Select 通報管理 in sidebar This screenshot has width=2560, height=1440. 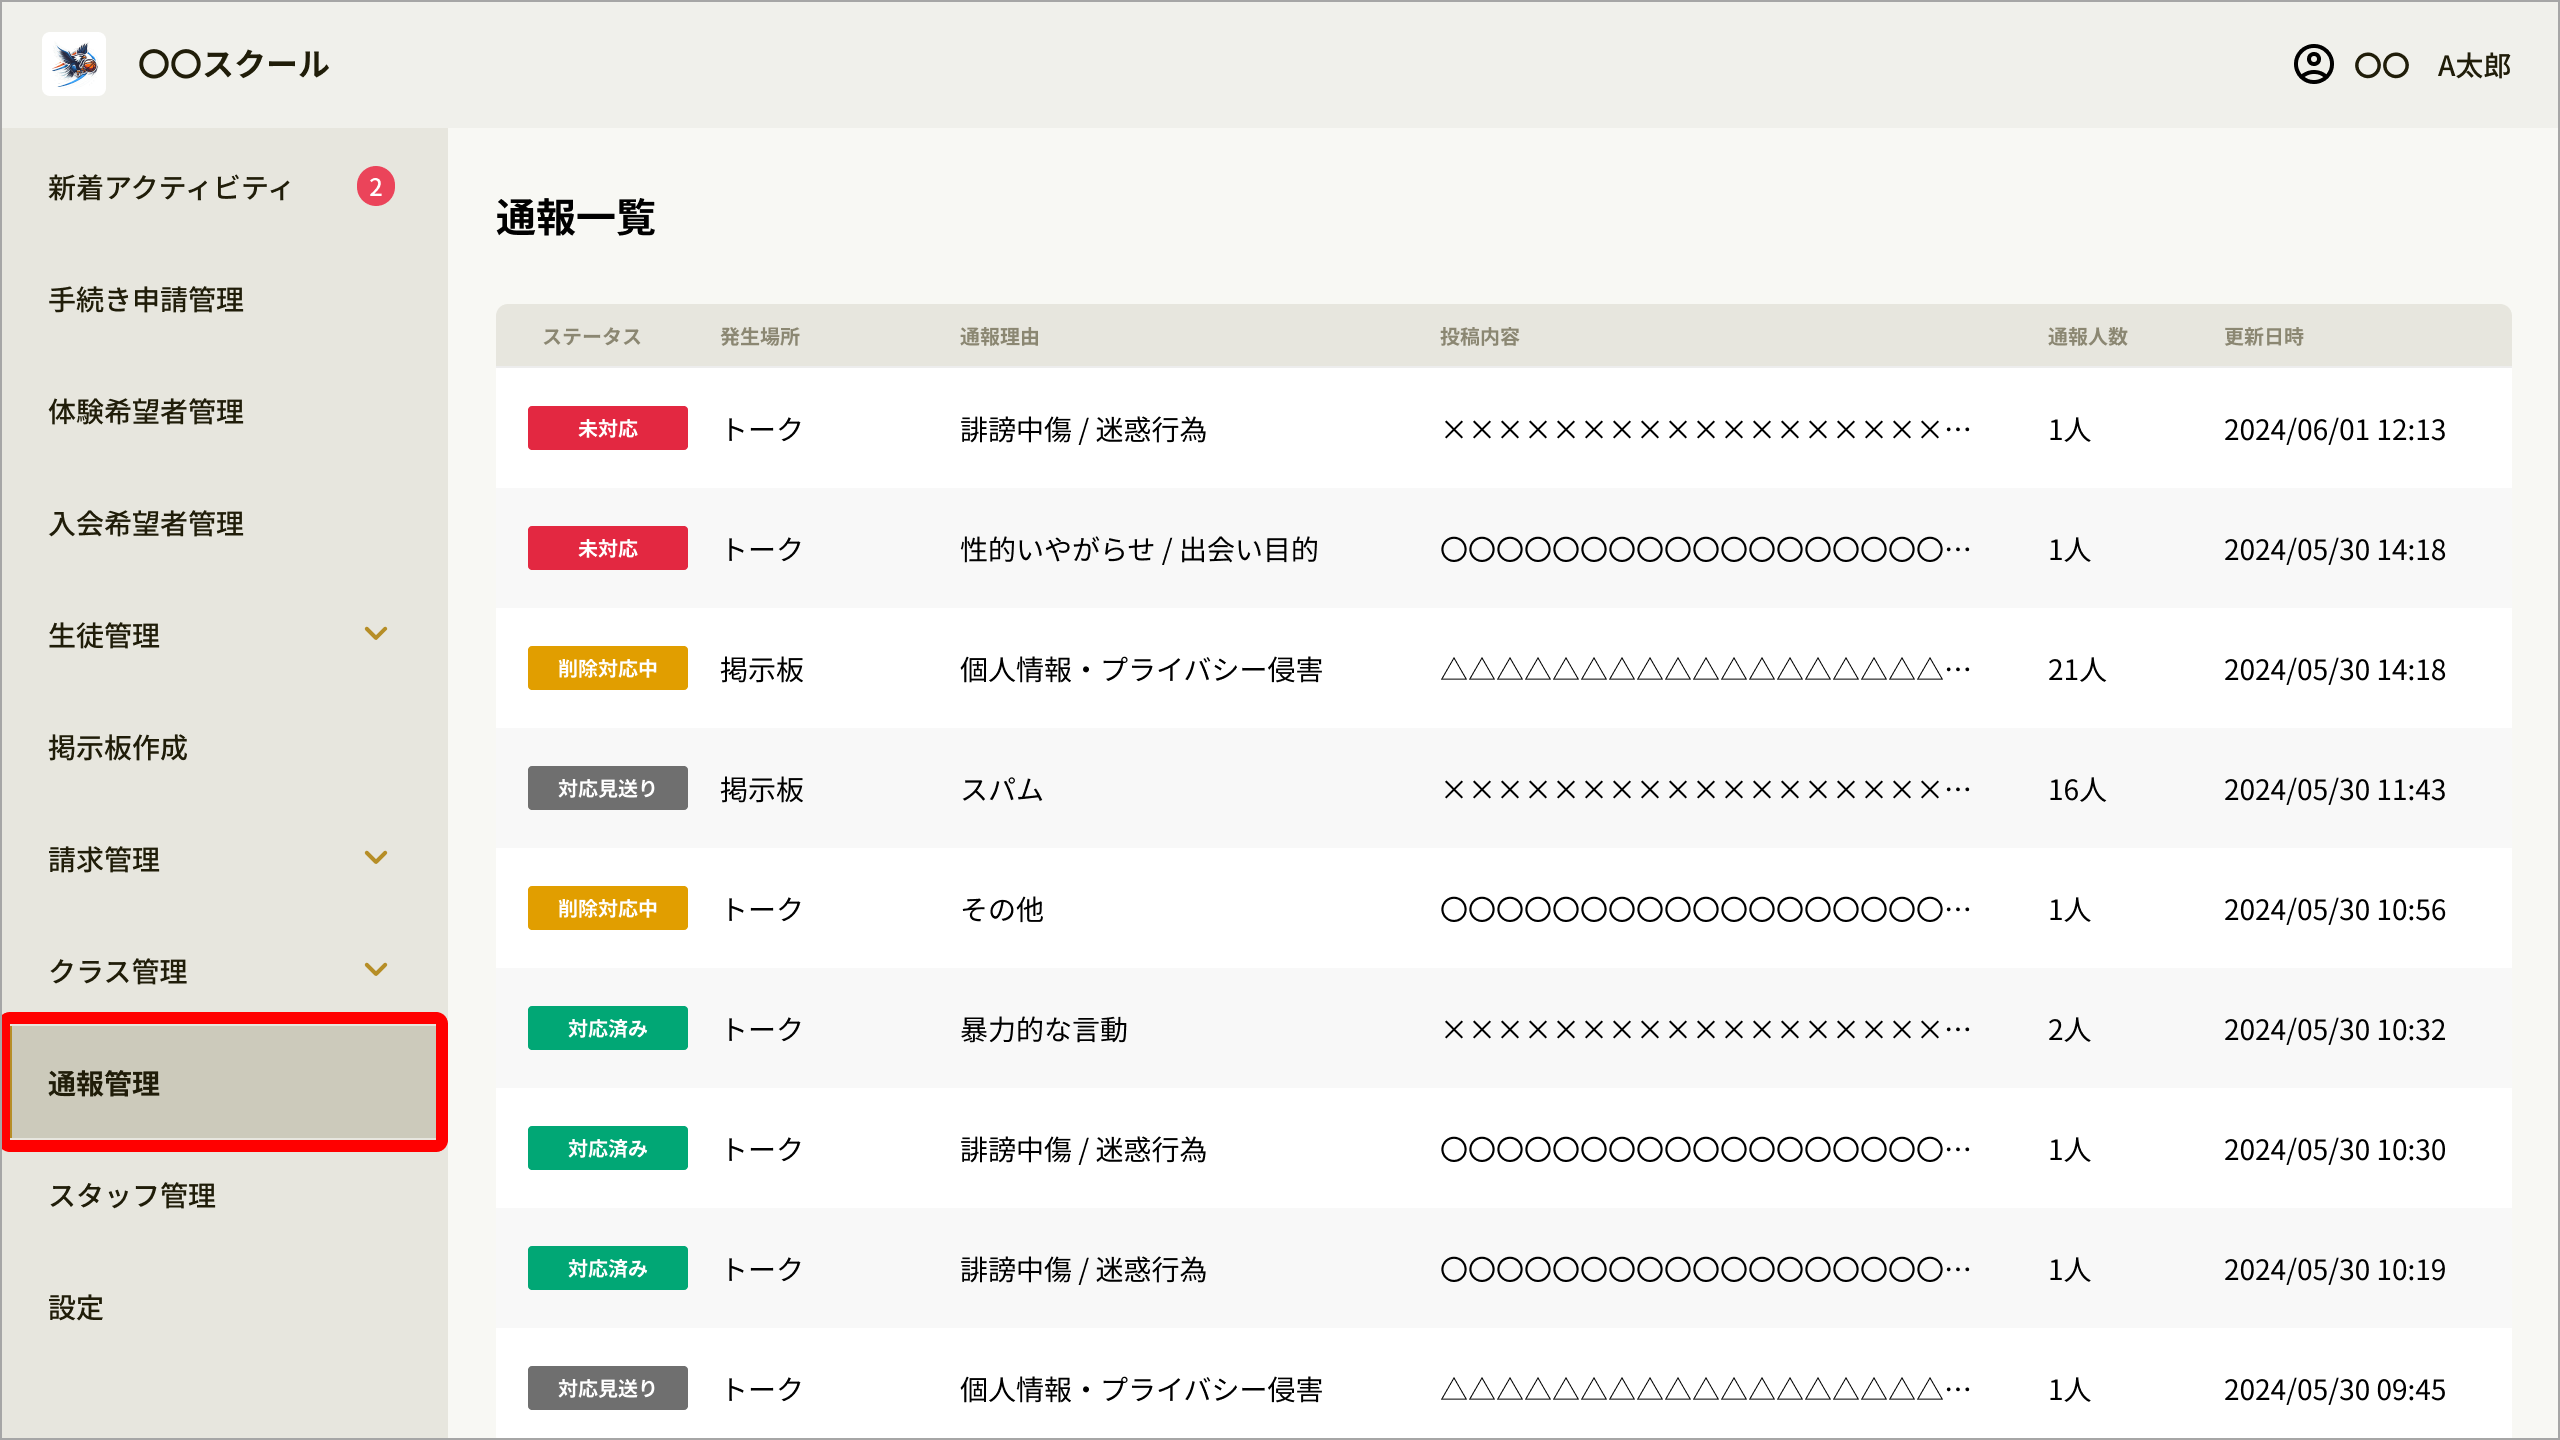click(x=224, y=1083)
